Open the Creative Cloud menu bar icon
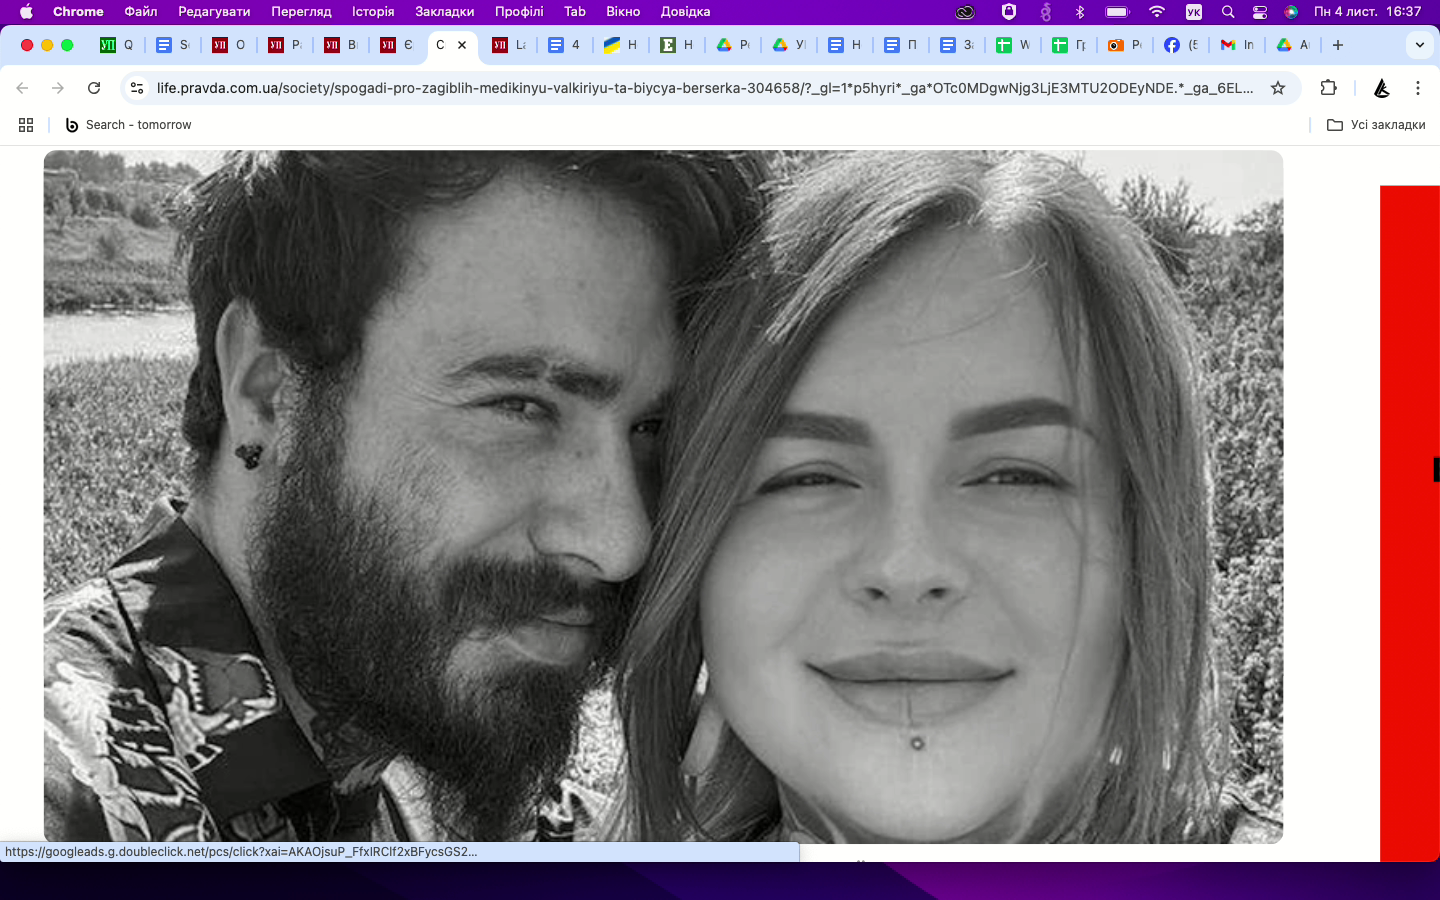 (964, 12)
